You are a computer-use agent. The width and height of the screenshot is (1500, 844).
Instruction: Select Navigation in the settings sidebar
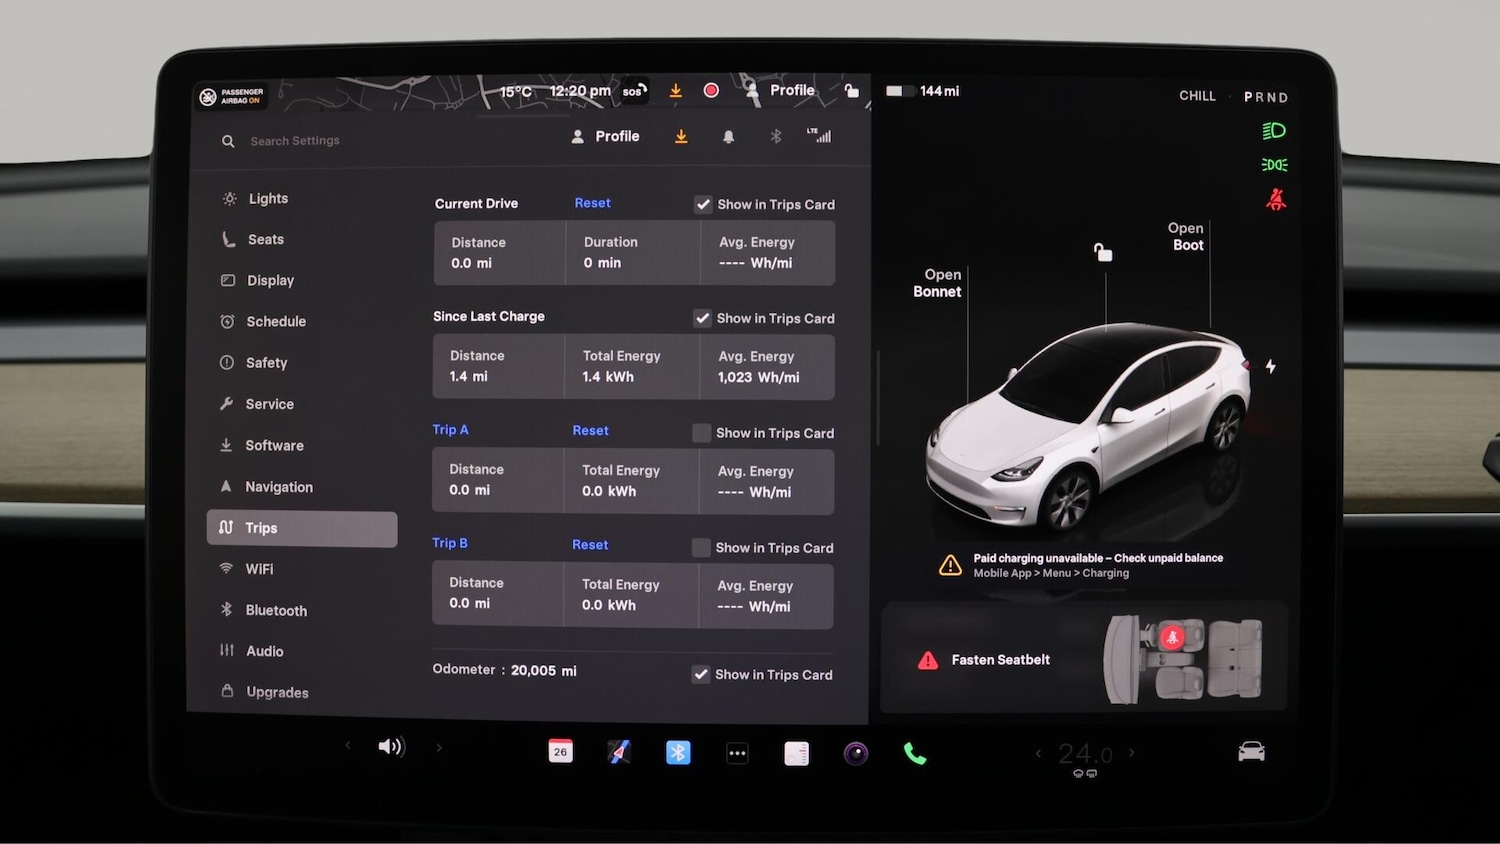[x=278, y=487]
